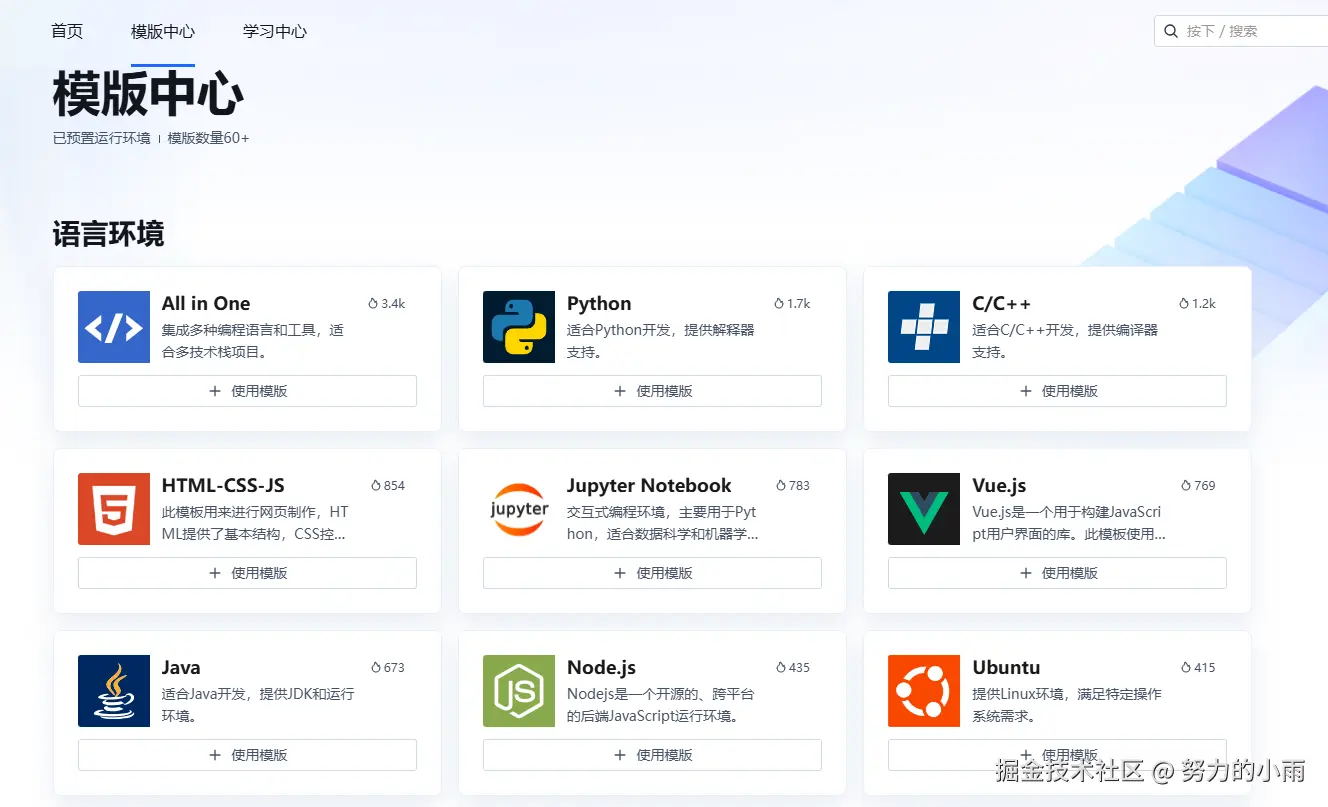Click the Ubuntu logo icon

click(924, 691)
